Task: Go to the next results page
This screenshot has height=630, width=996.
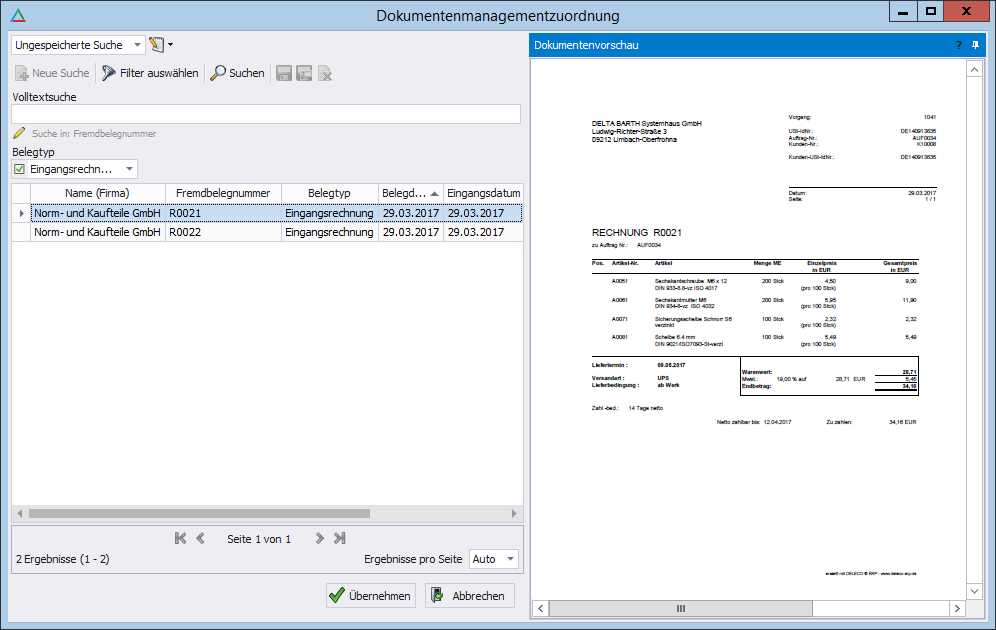Action: [x=320, y=538]
